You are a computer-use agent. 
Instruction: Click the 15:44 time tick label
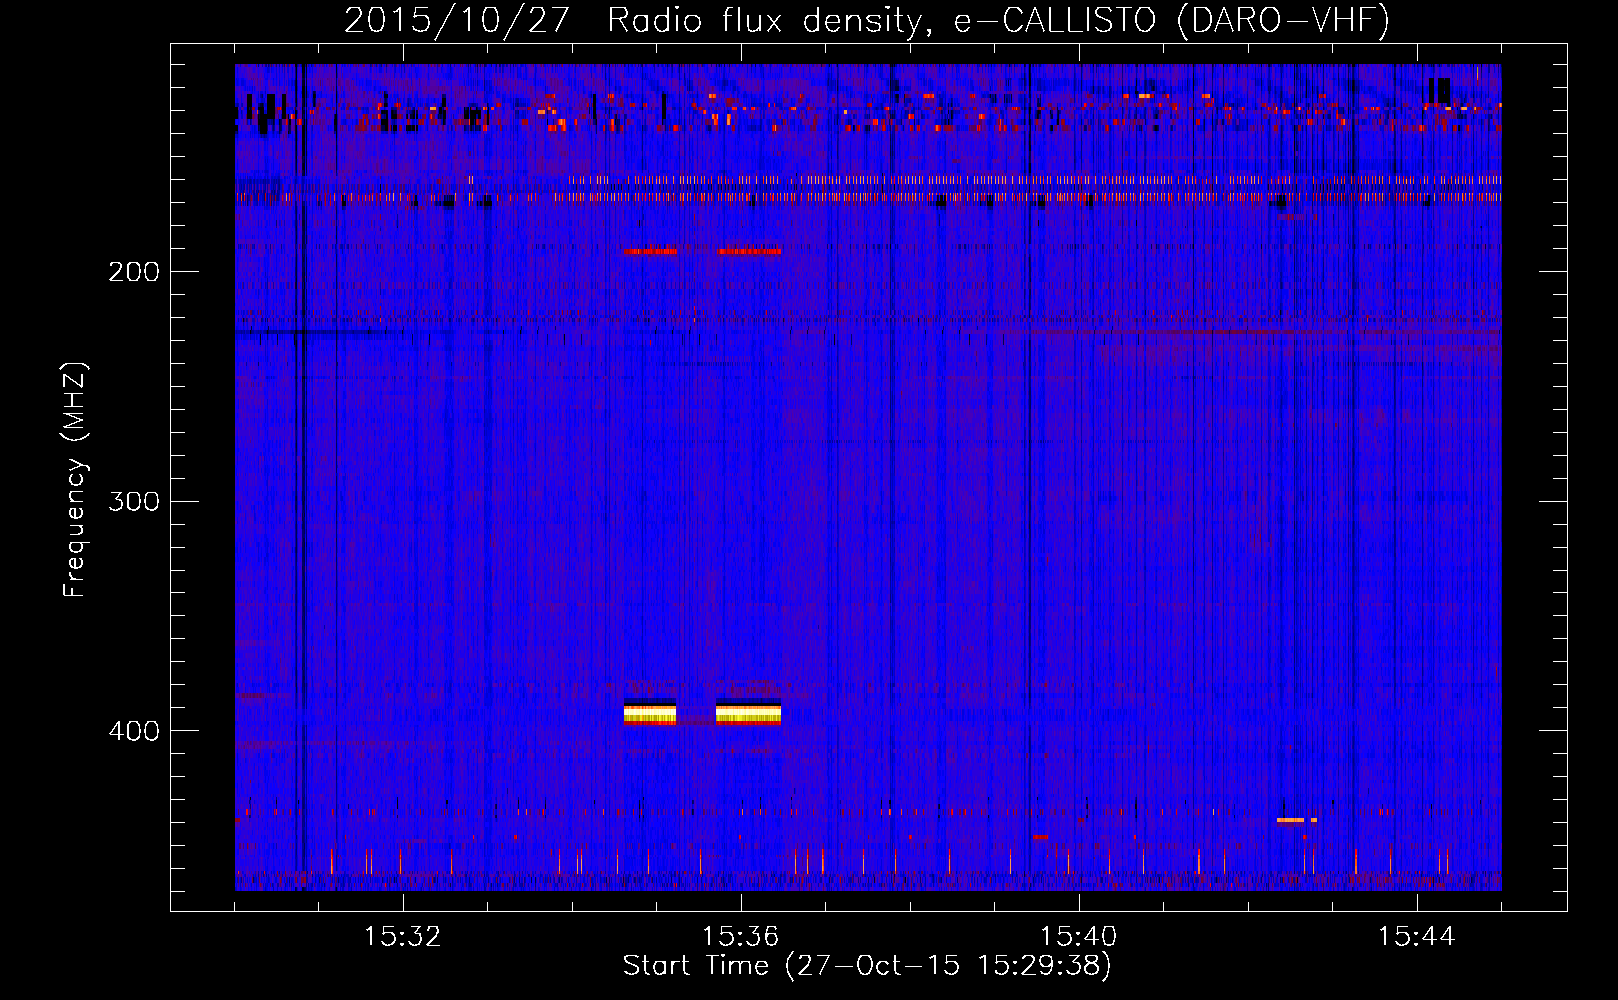coord(1416,937)
